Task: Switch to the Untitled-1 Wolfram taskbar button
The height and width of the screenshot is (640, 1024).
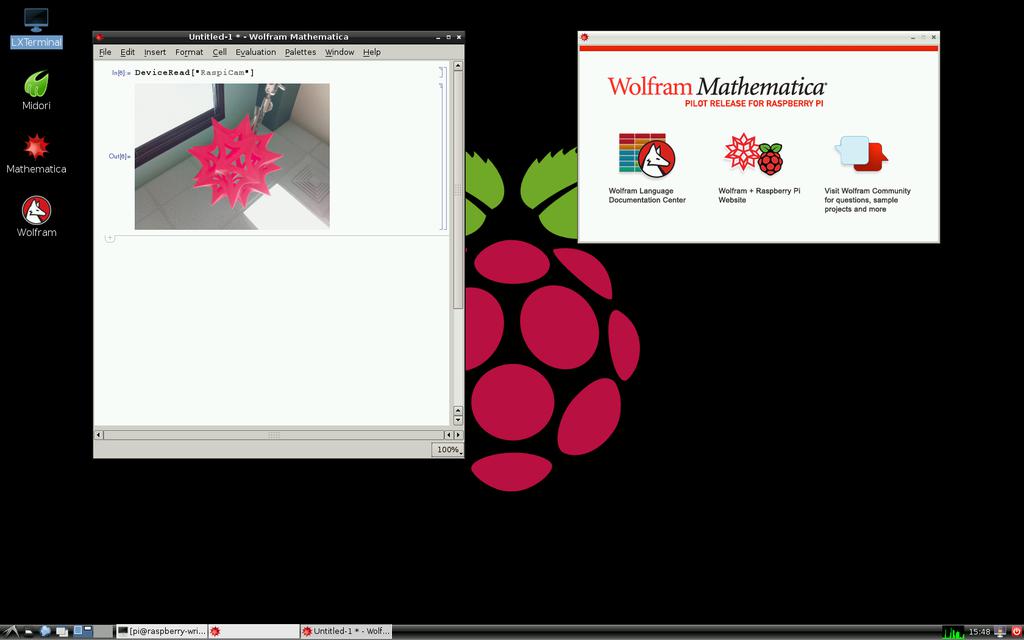Action: tap(346, 631)
